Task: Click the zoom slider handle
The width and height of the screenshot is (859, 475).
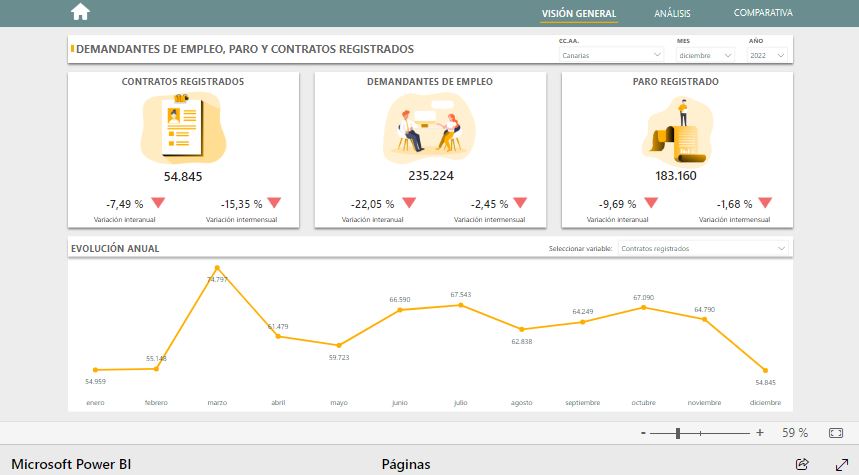Action: 678,433
